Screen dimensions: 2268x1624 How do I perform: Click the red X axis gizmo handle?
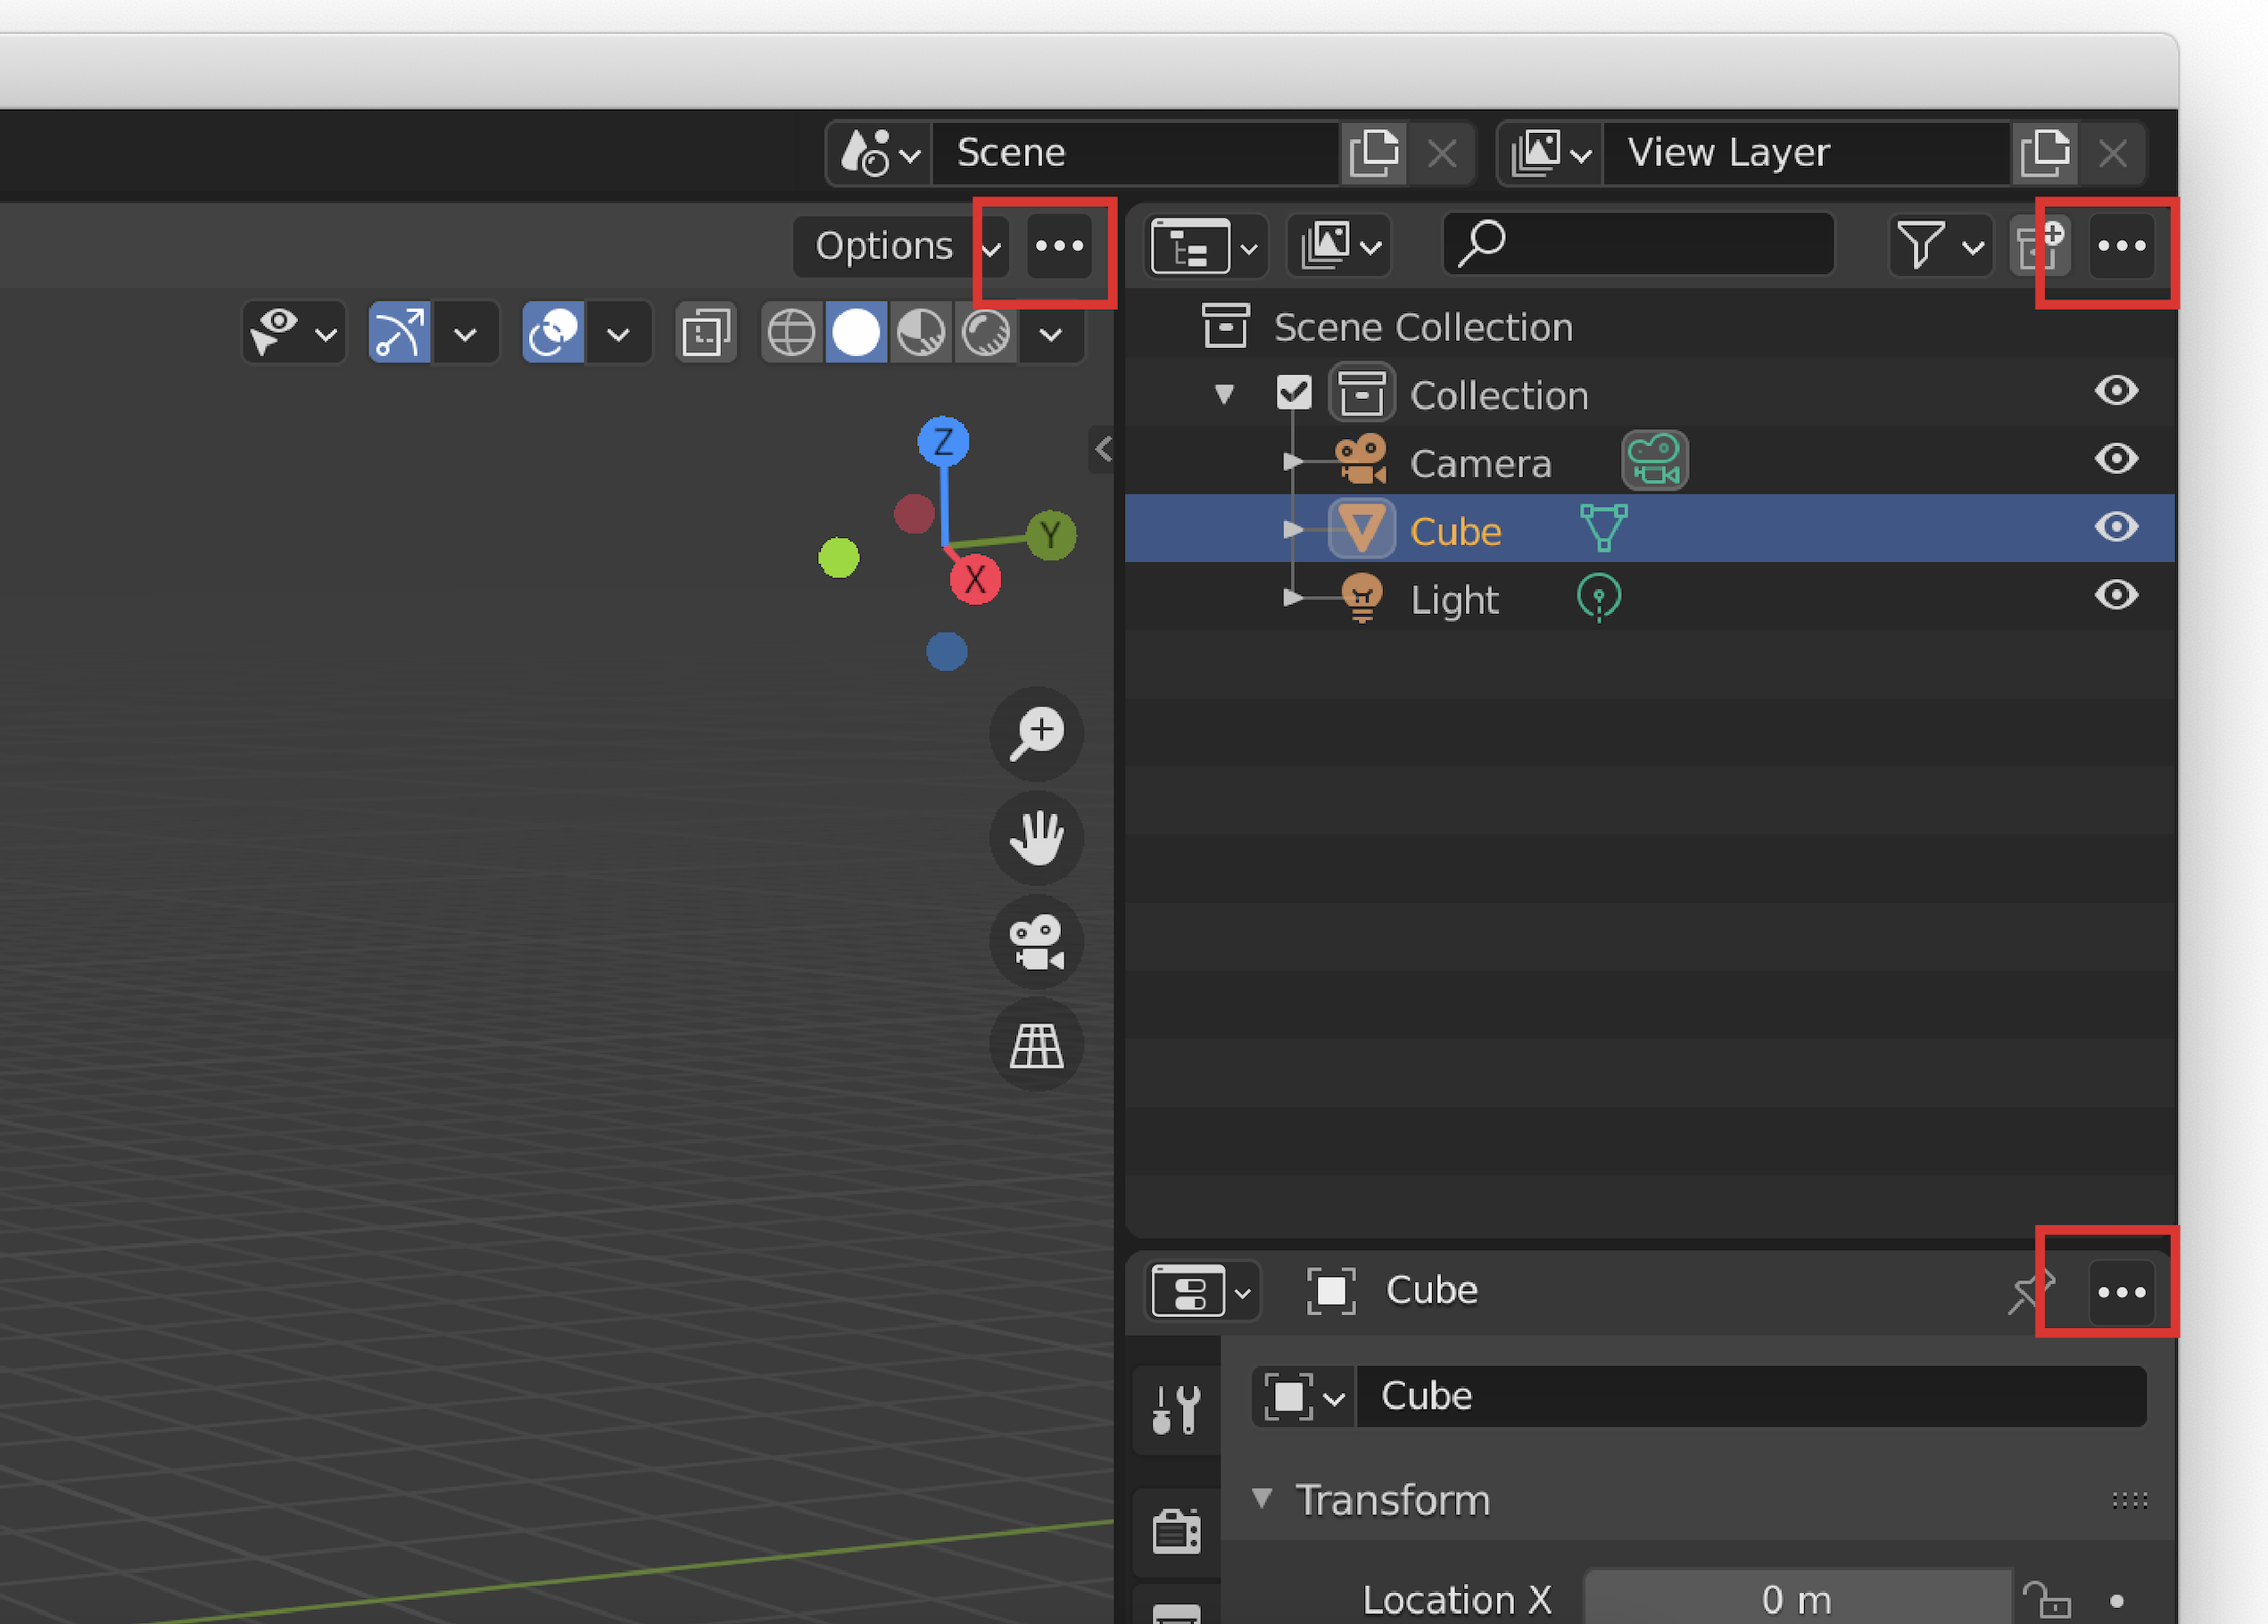tap(975, 579)
